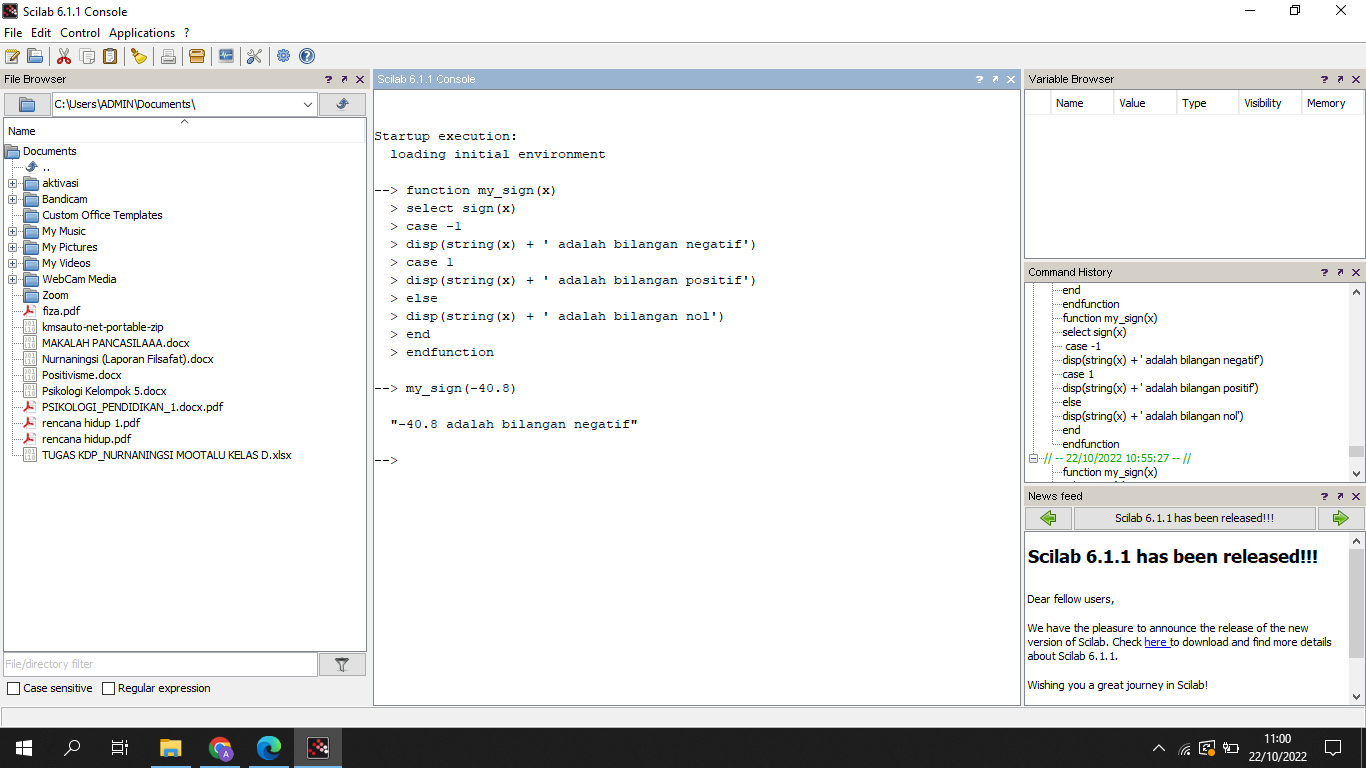This screenshot has height=768, width=1366.
Task: Click the Command History vertical scrollbar
Action: click(x=1356, y=382)
